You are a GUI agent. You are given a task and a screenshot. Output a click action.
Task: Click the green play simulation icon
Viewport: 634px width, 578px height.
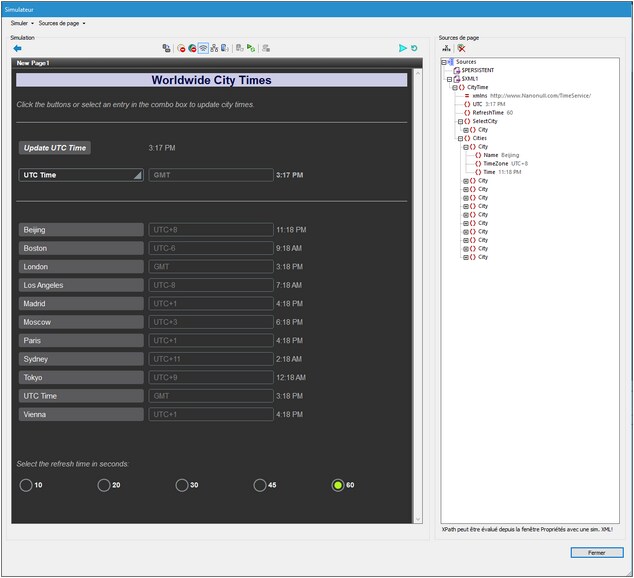click(x=402, y=48)
